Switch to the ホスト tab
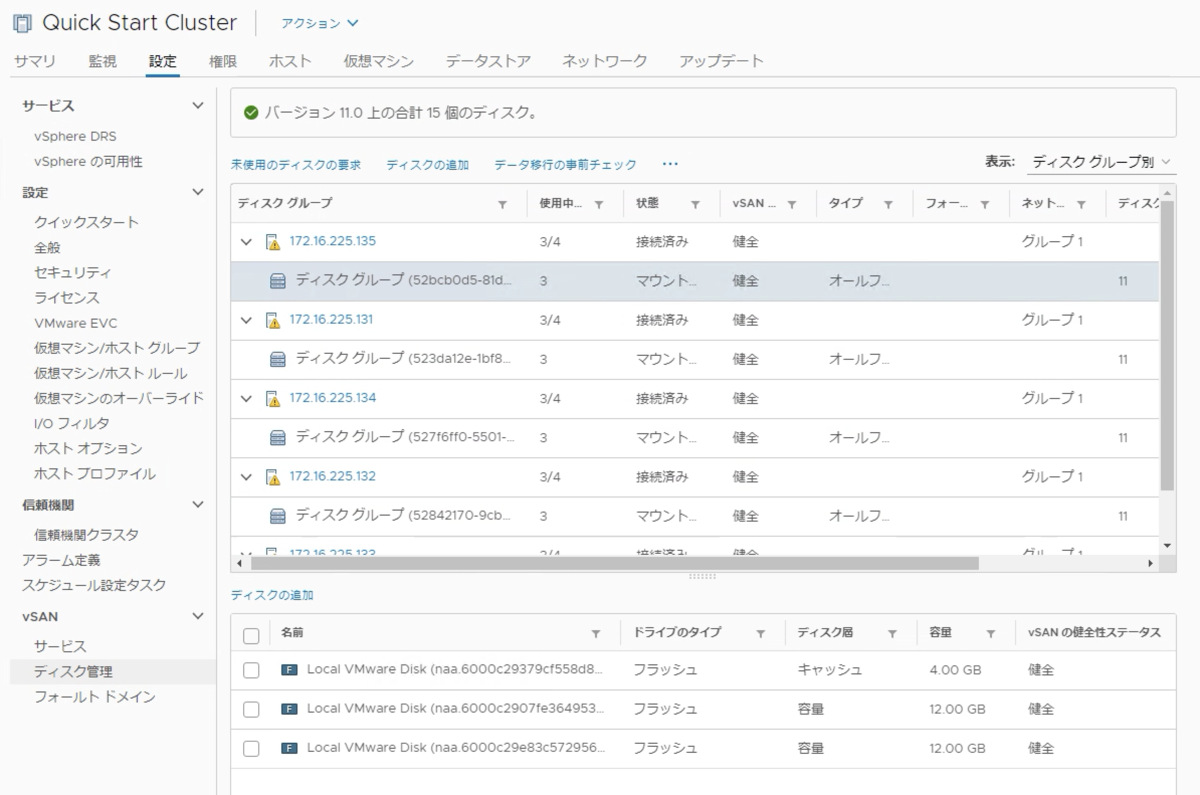The image size is (1200, 795). click(x=290, y=61)
